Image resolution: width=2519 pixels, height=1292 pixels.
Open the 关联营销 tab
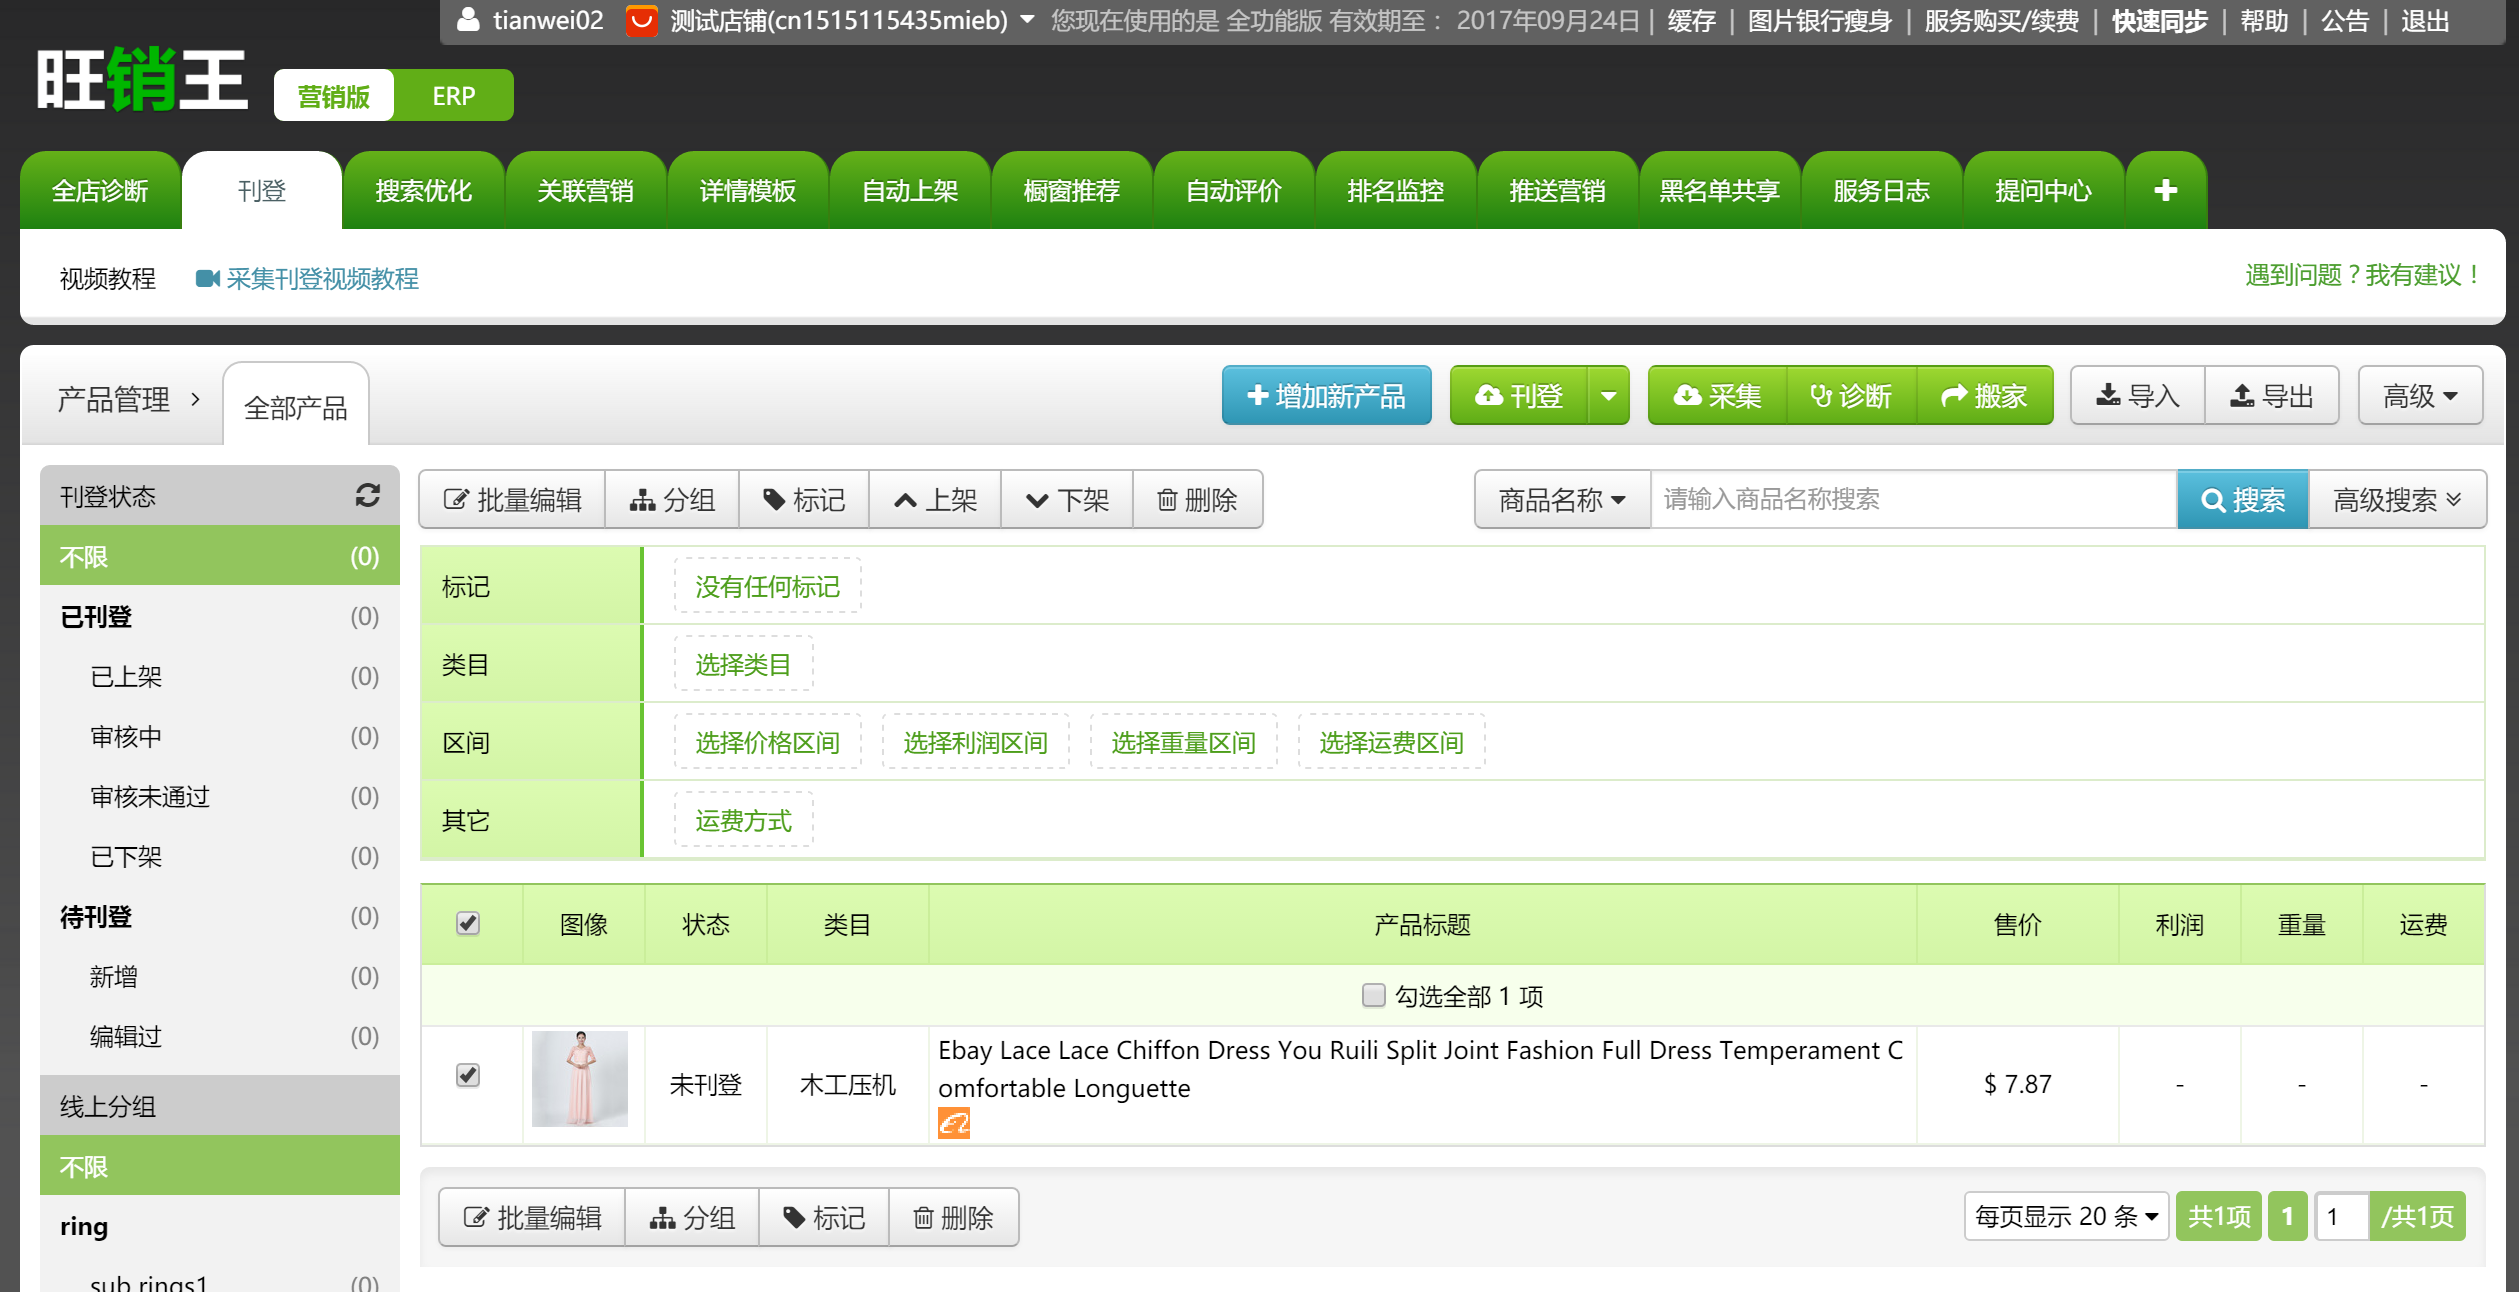[585, 190]
